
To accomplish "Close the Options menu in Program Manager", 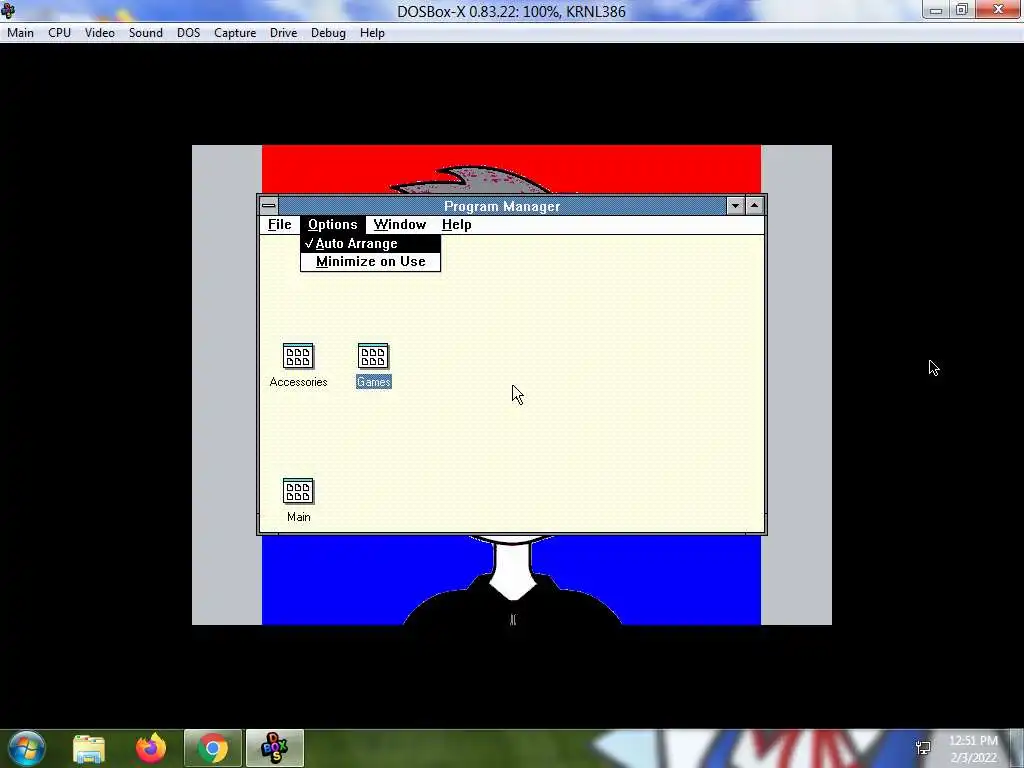I will [x=332, y=225].
